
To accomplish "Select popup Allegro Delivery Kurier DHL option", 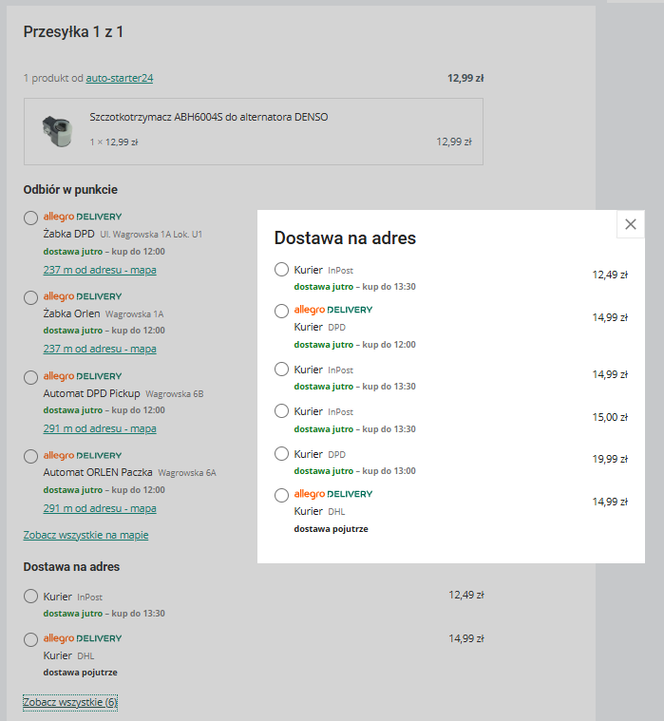I will pos(282,495).
